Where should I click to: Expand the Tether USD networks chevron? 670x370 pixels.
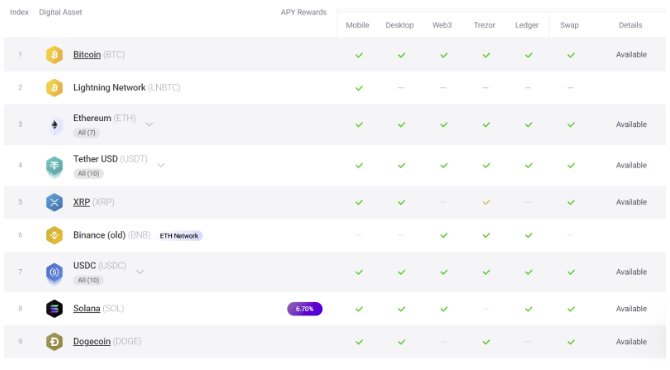click(x=161, y=165)
